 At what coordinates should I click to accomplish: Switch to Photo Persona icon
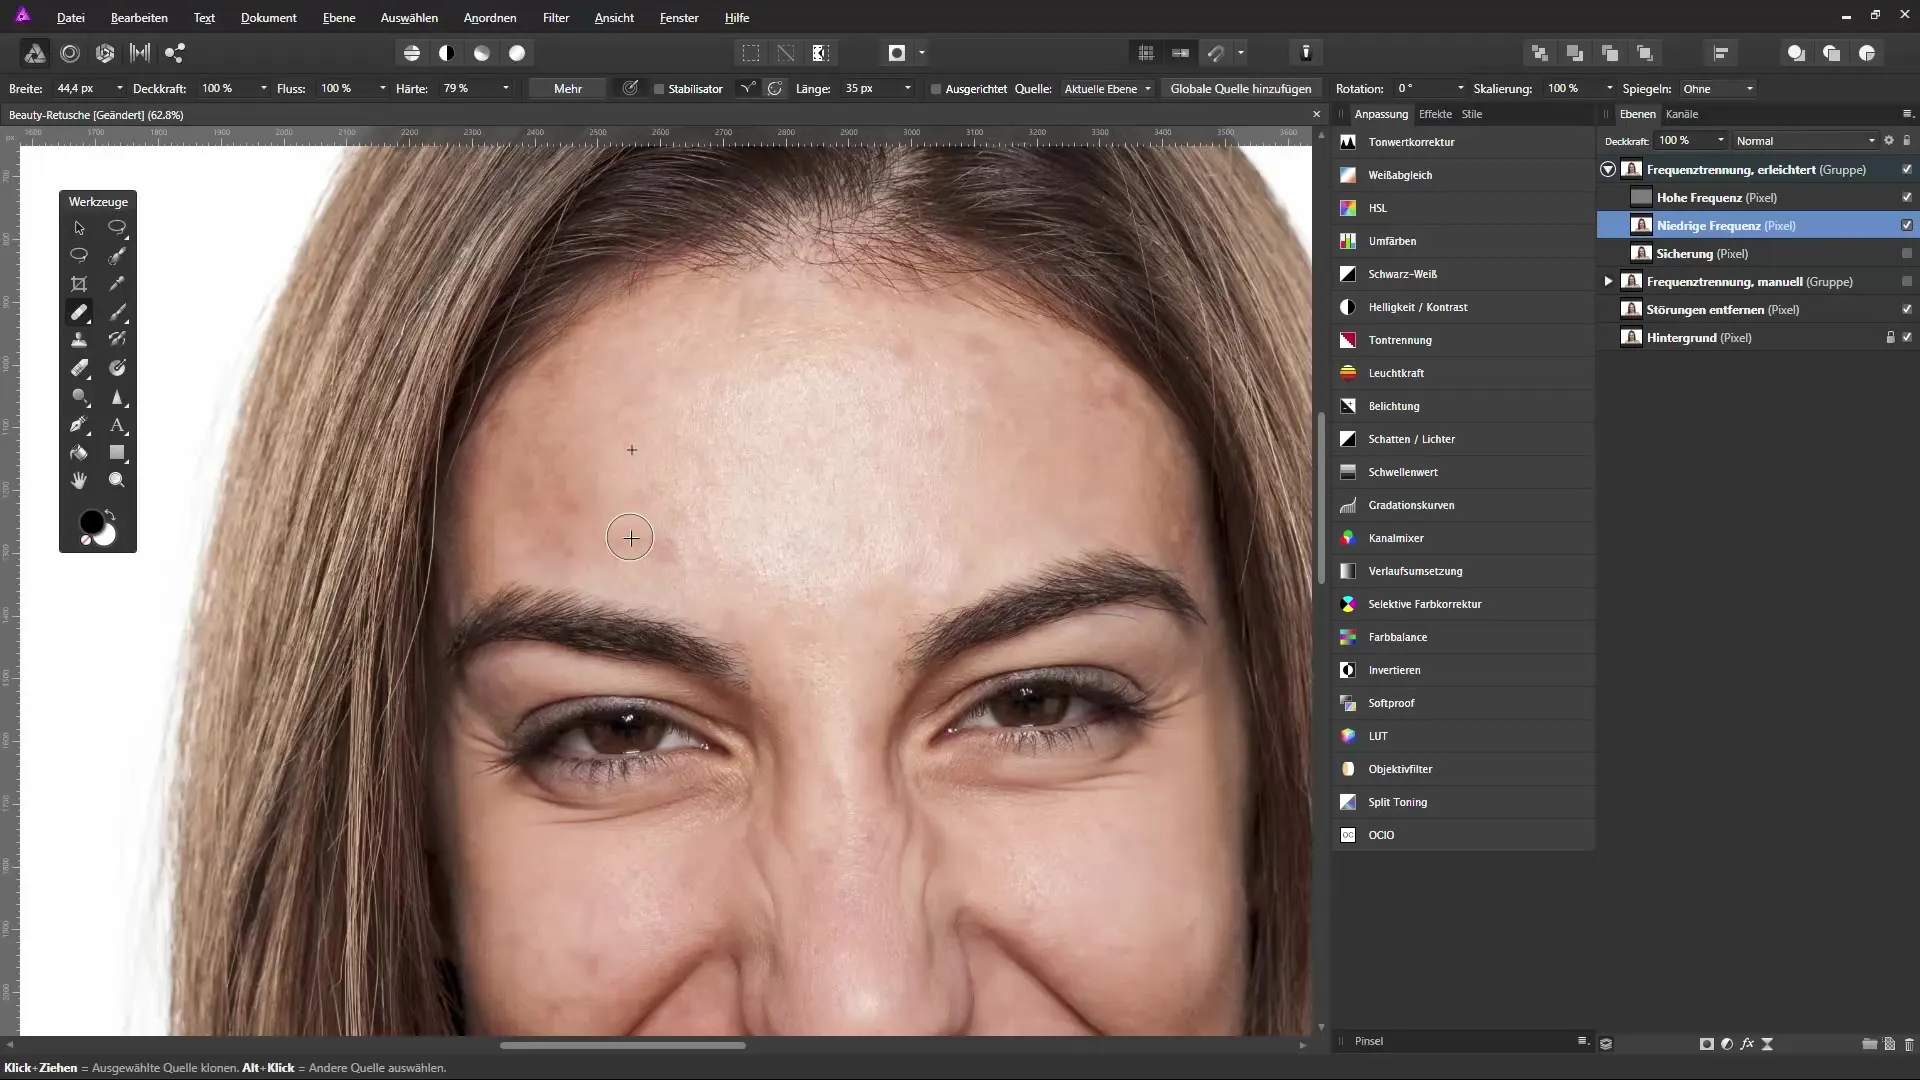point(34,53)
